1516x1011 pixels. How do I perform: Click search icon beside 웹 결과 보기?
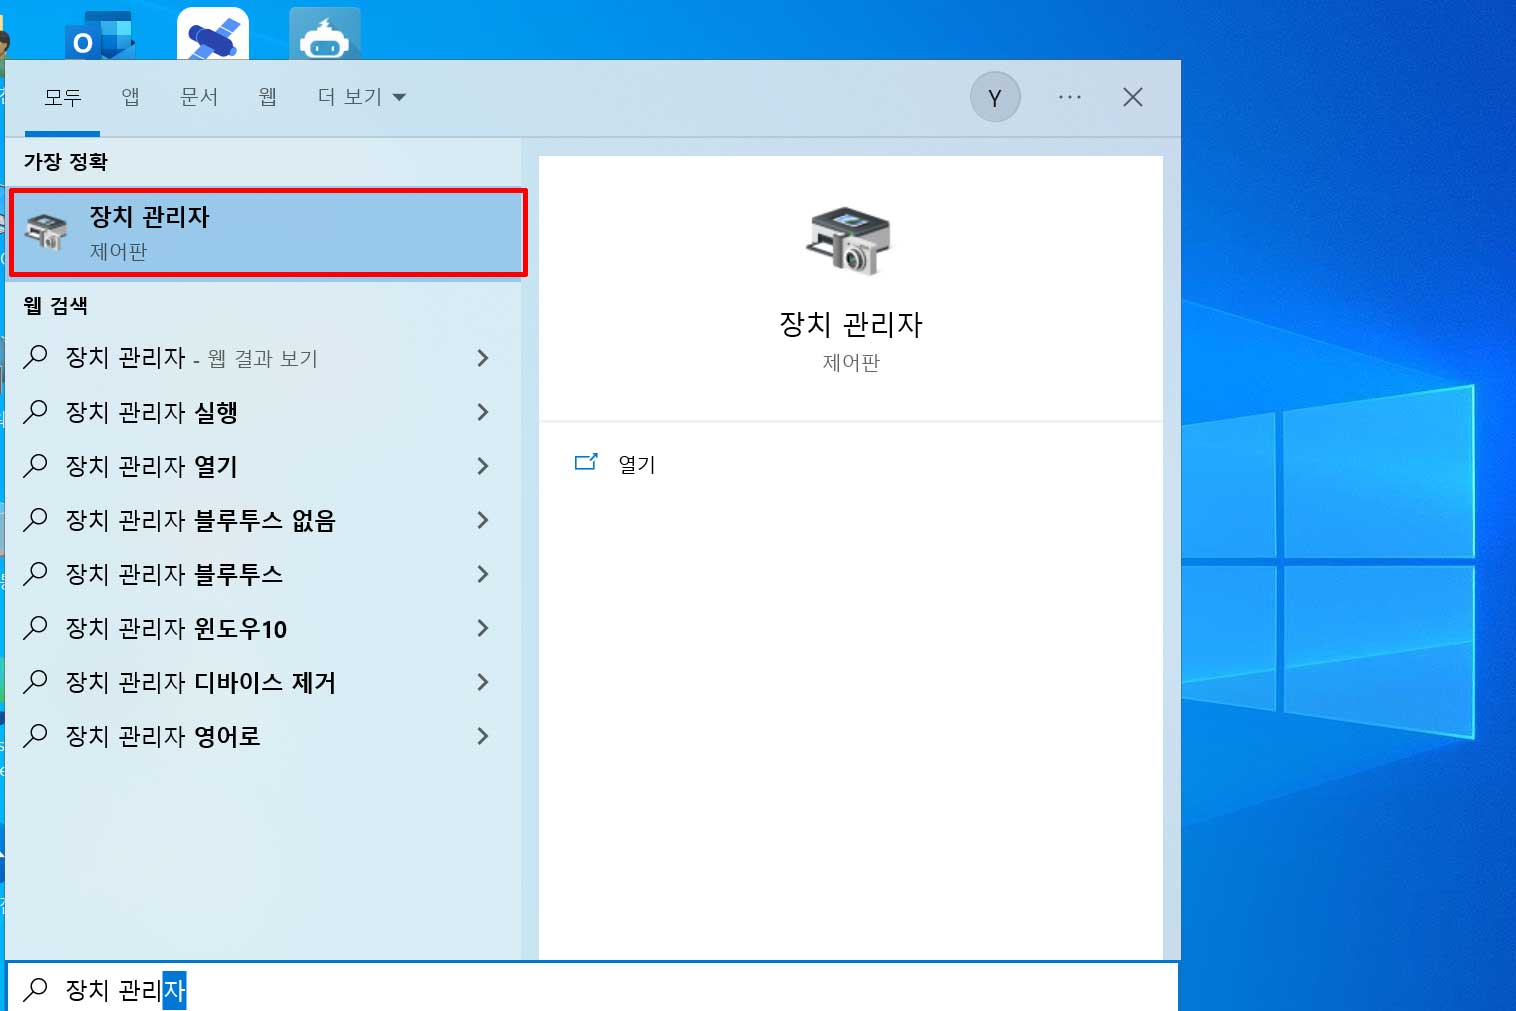pyautogui.click(x=35, y=357)
